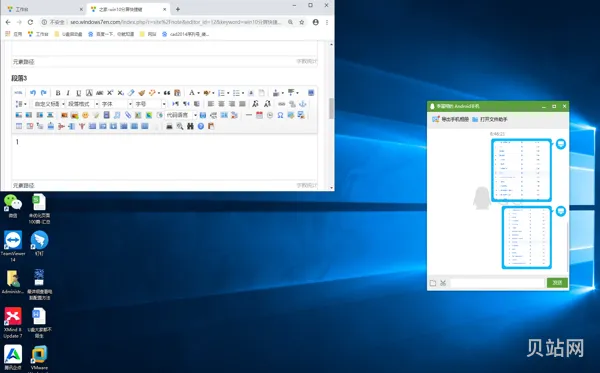The width and height of the screenshot is (600, 373).
Task: Toggle bold formatting
Action: pos(58,93)
